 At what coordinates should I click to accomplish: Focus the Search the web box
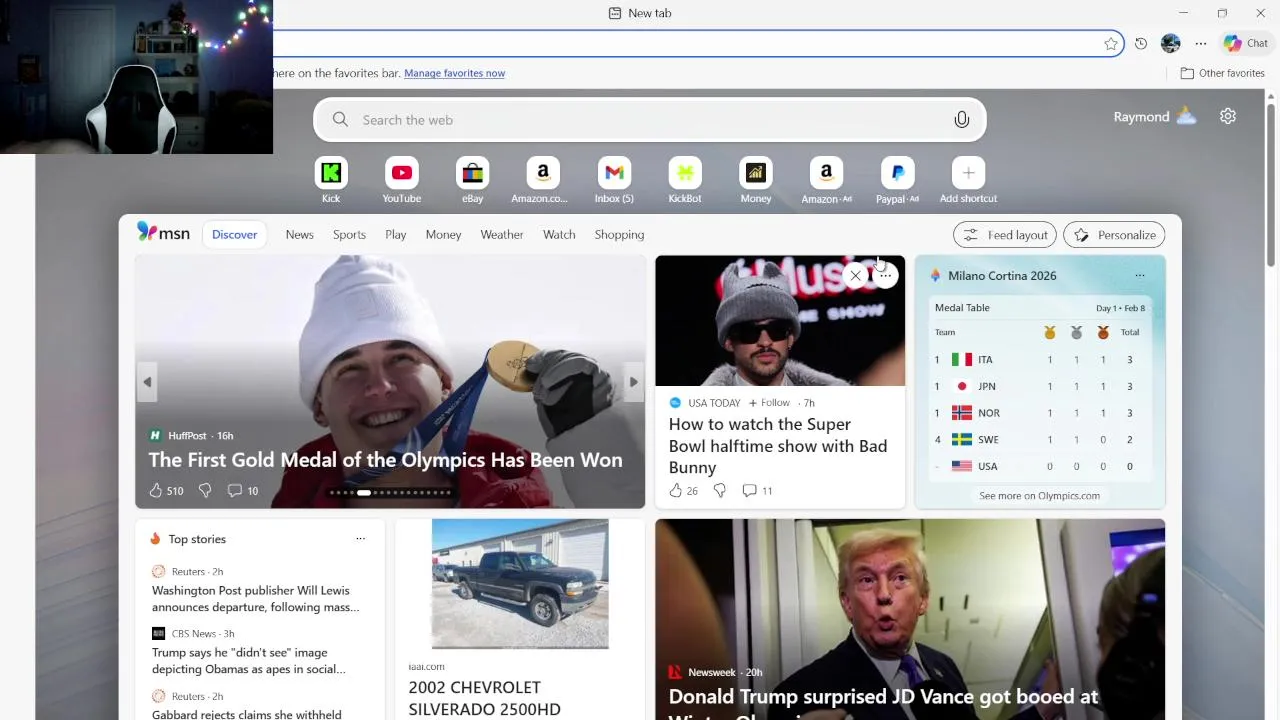pyautogui.click(x=650, y=120)
